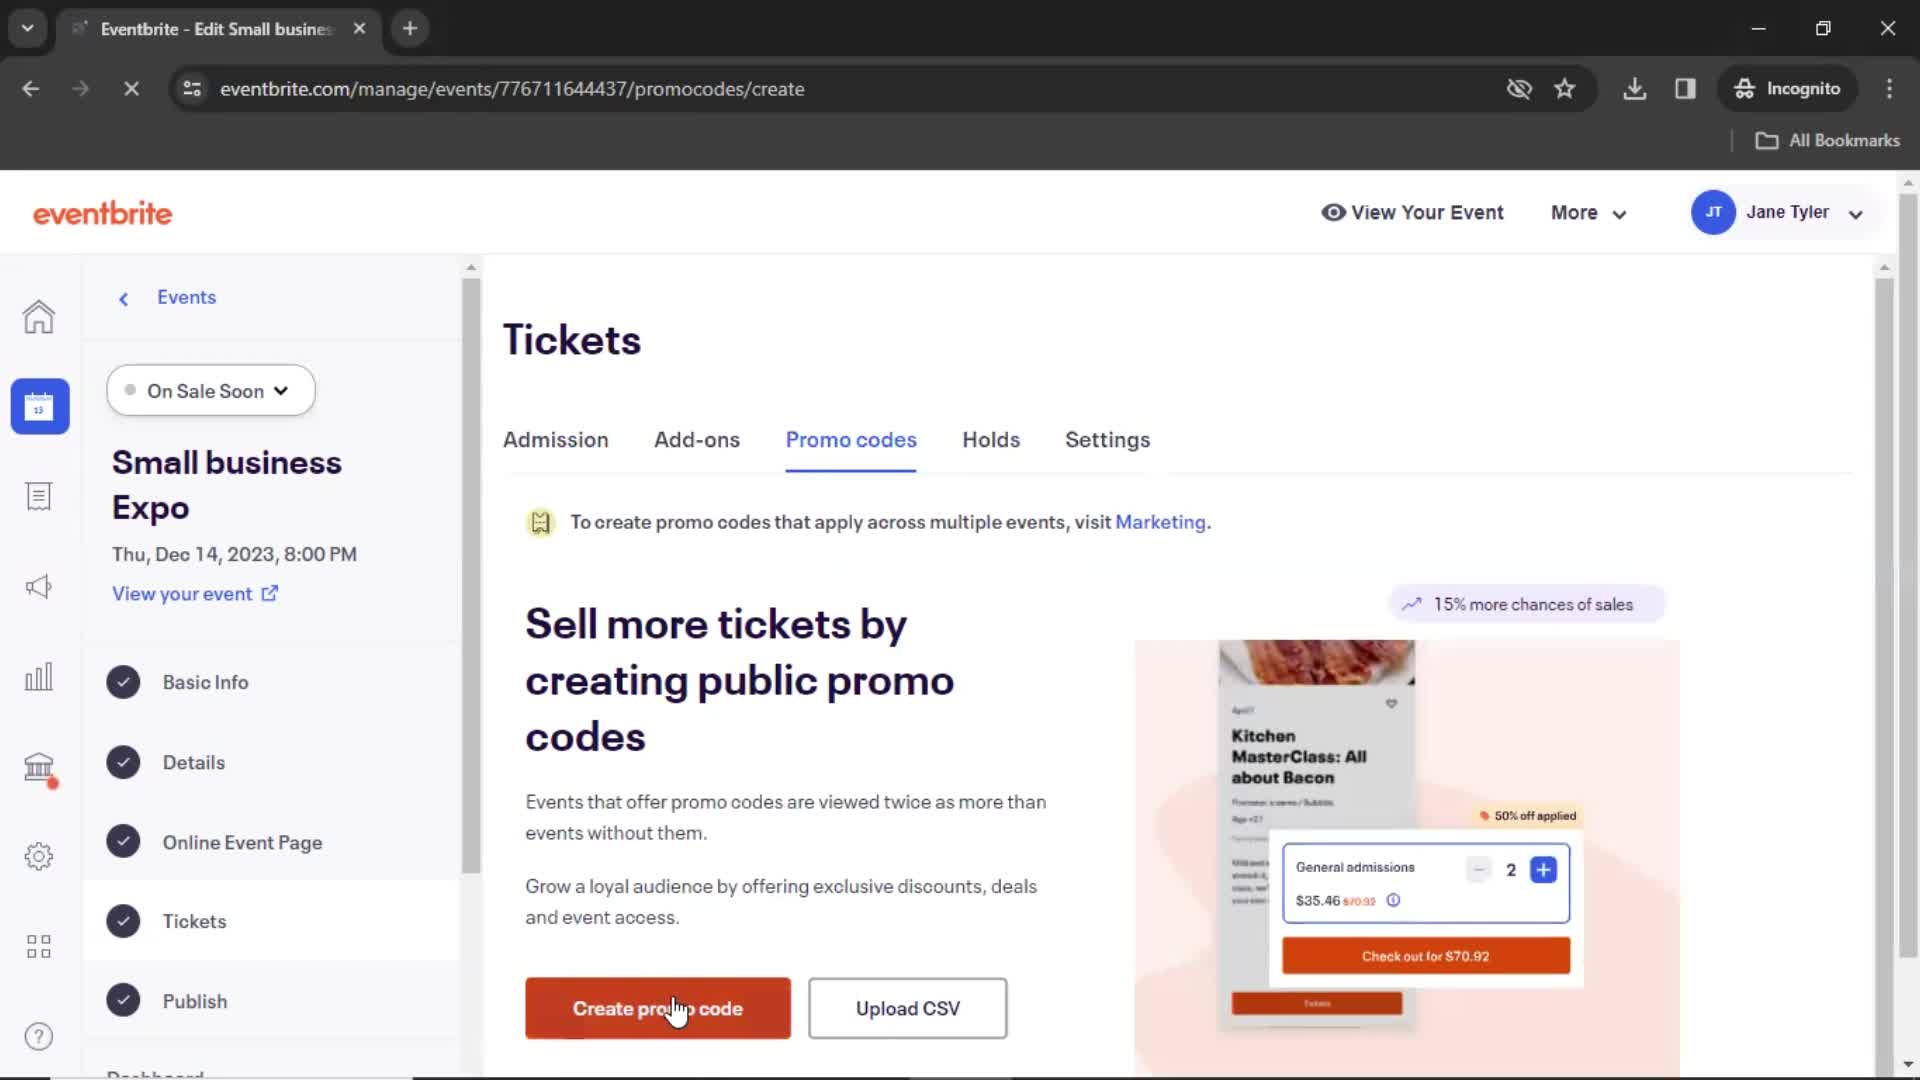This screenshot has width=1920, height=1080.
Task: Open the Help question mark icon
Action: pos(39,1037)
